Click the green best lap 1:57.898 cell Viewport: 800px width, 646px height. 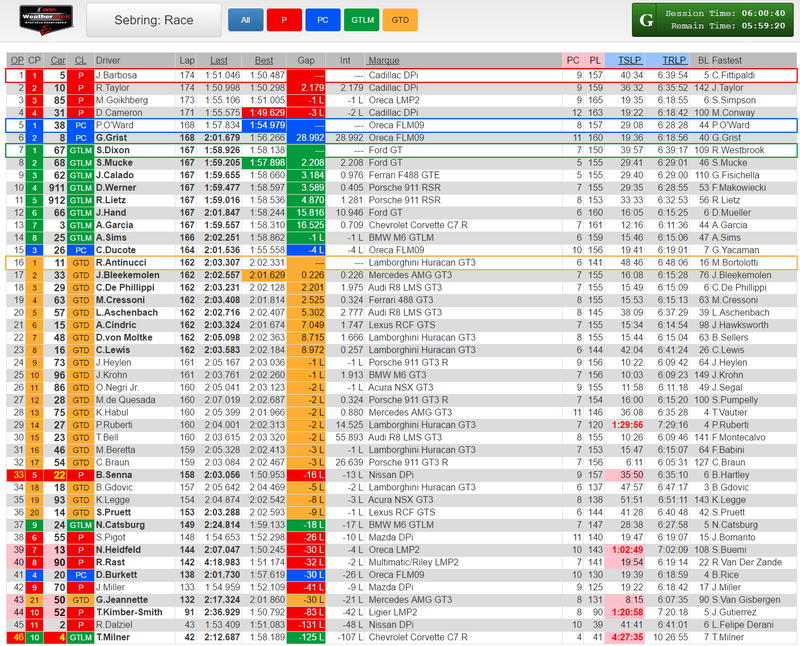coord(264,163)
